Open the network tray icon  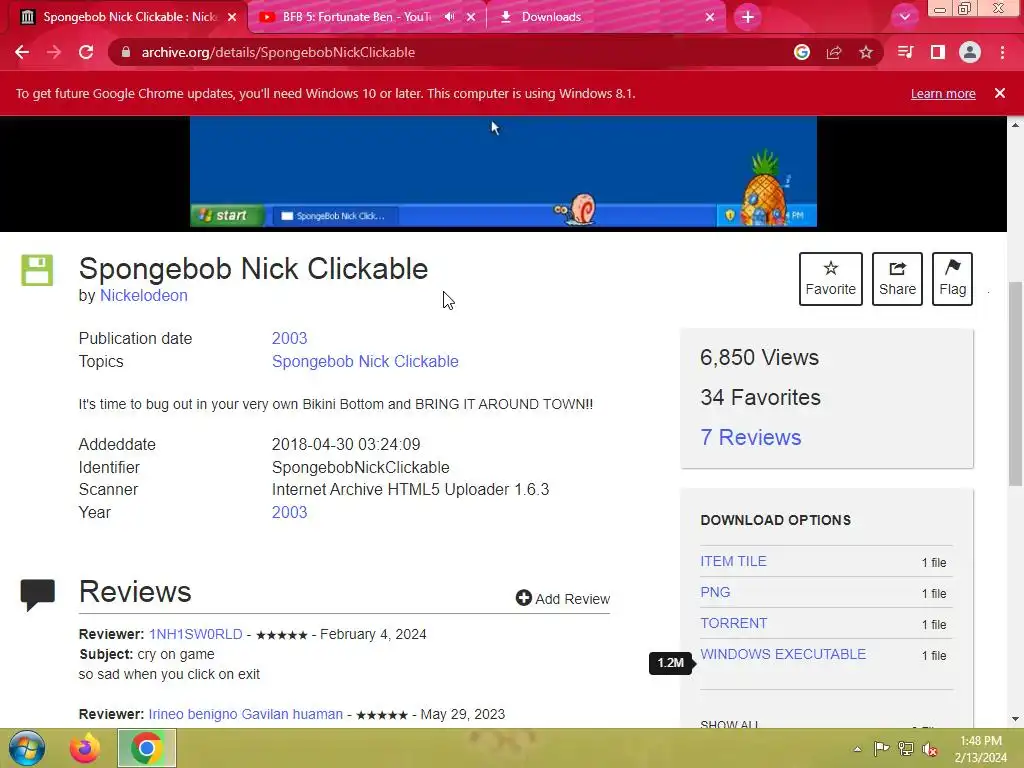[x=905, y=749]
